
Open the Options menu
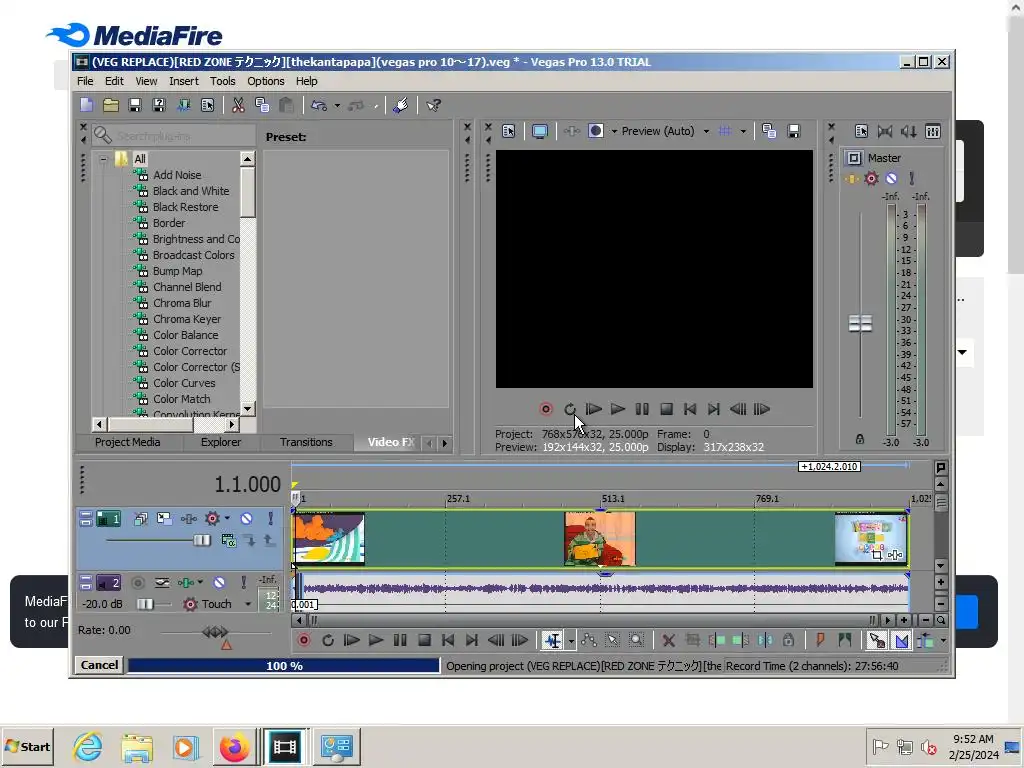coord(266,81)
